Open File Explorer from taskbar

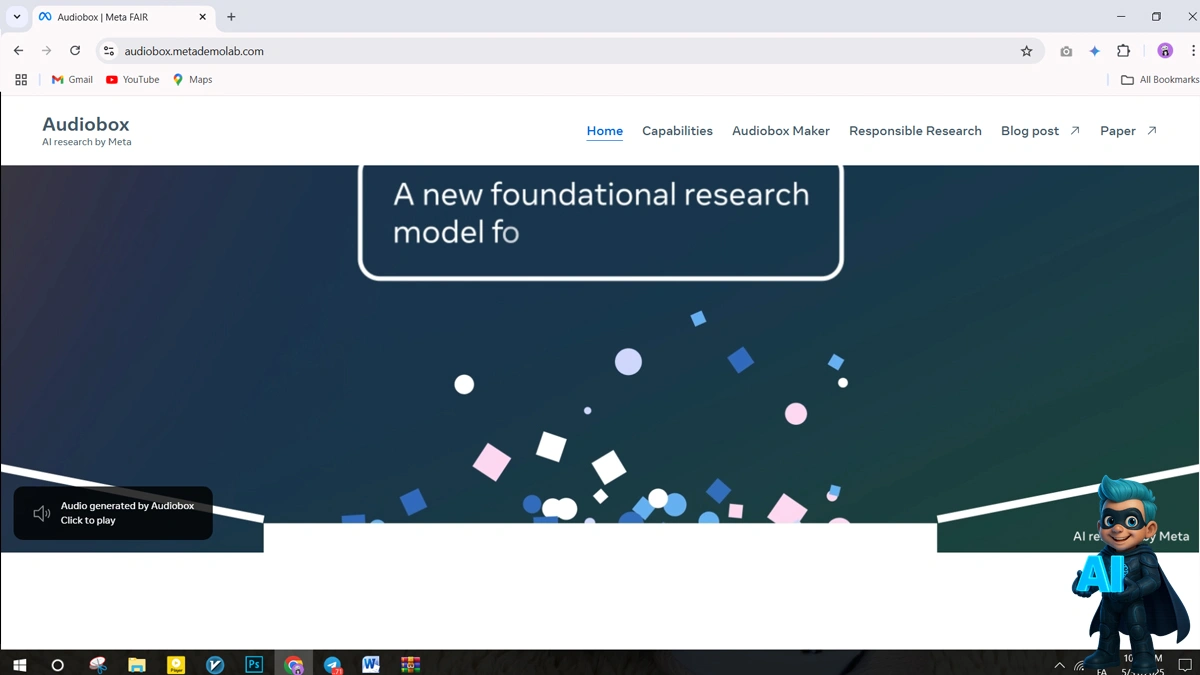pos(137,665)
